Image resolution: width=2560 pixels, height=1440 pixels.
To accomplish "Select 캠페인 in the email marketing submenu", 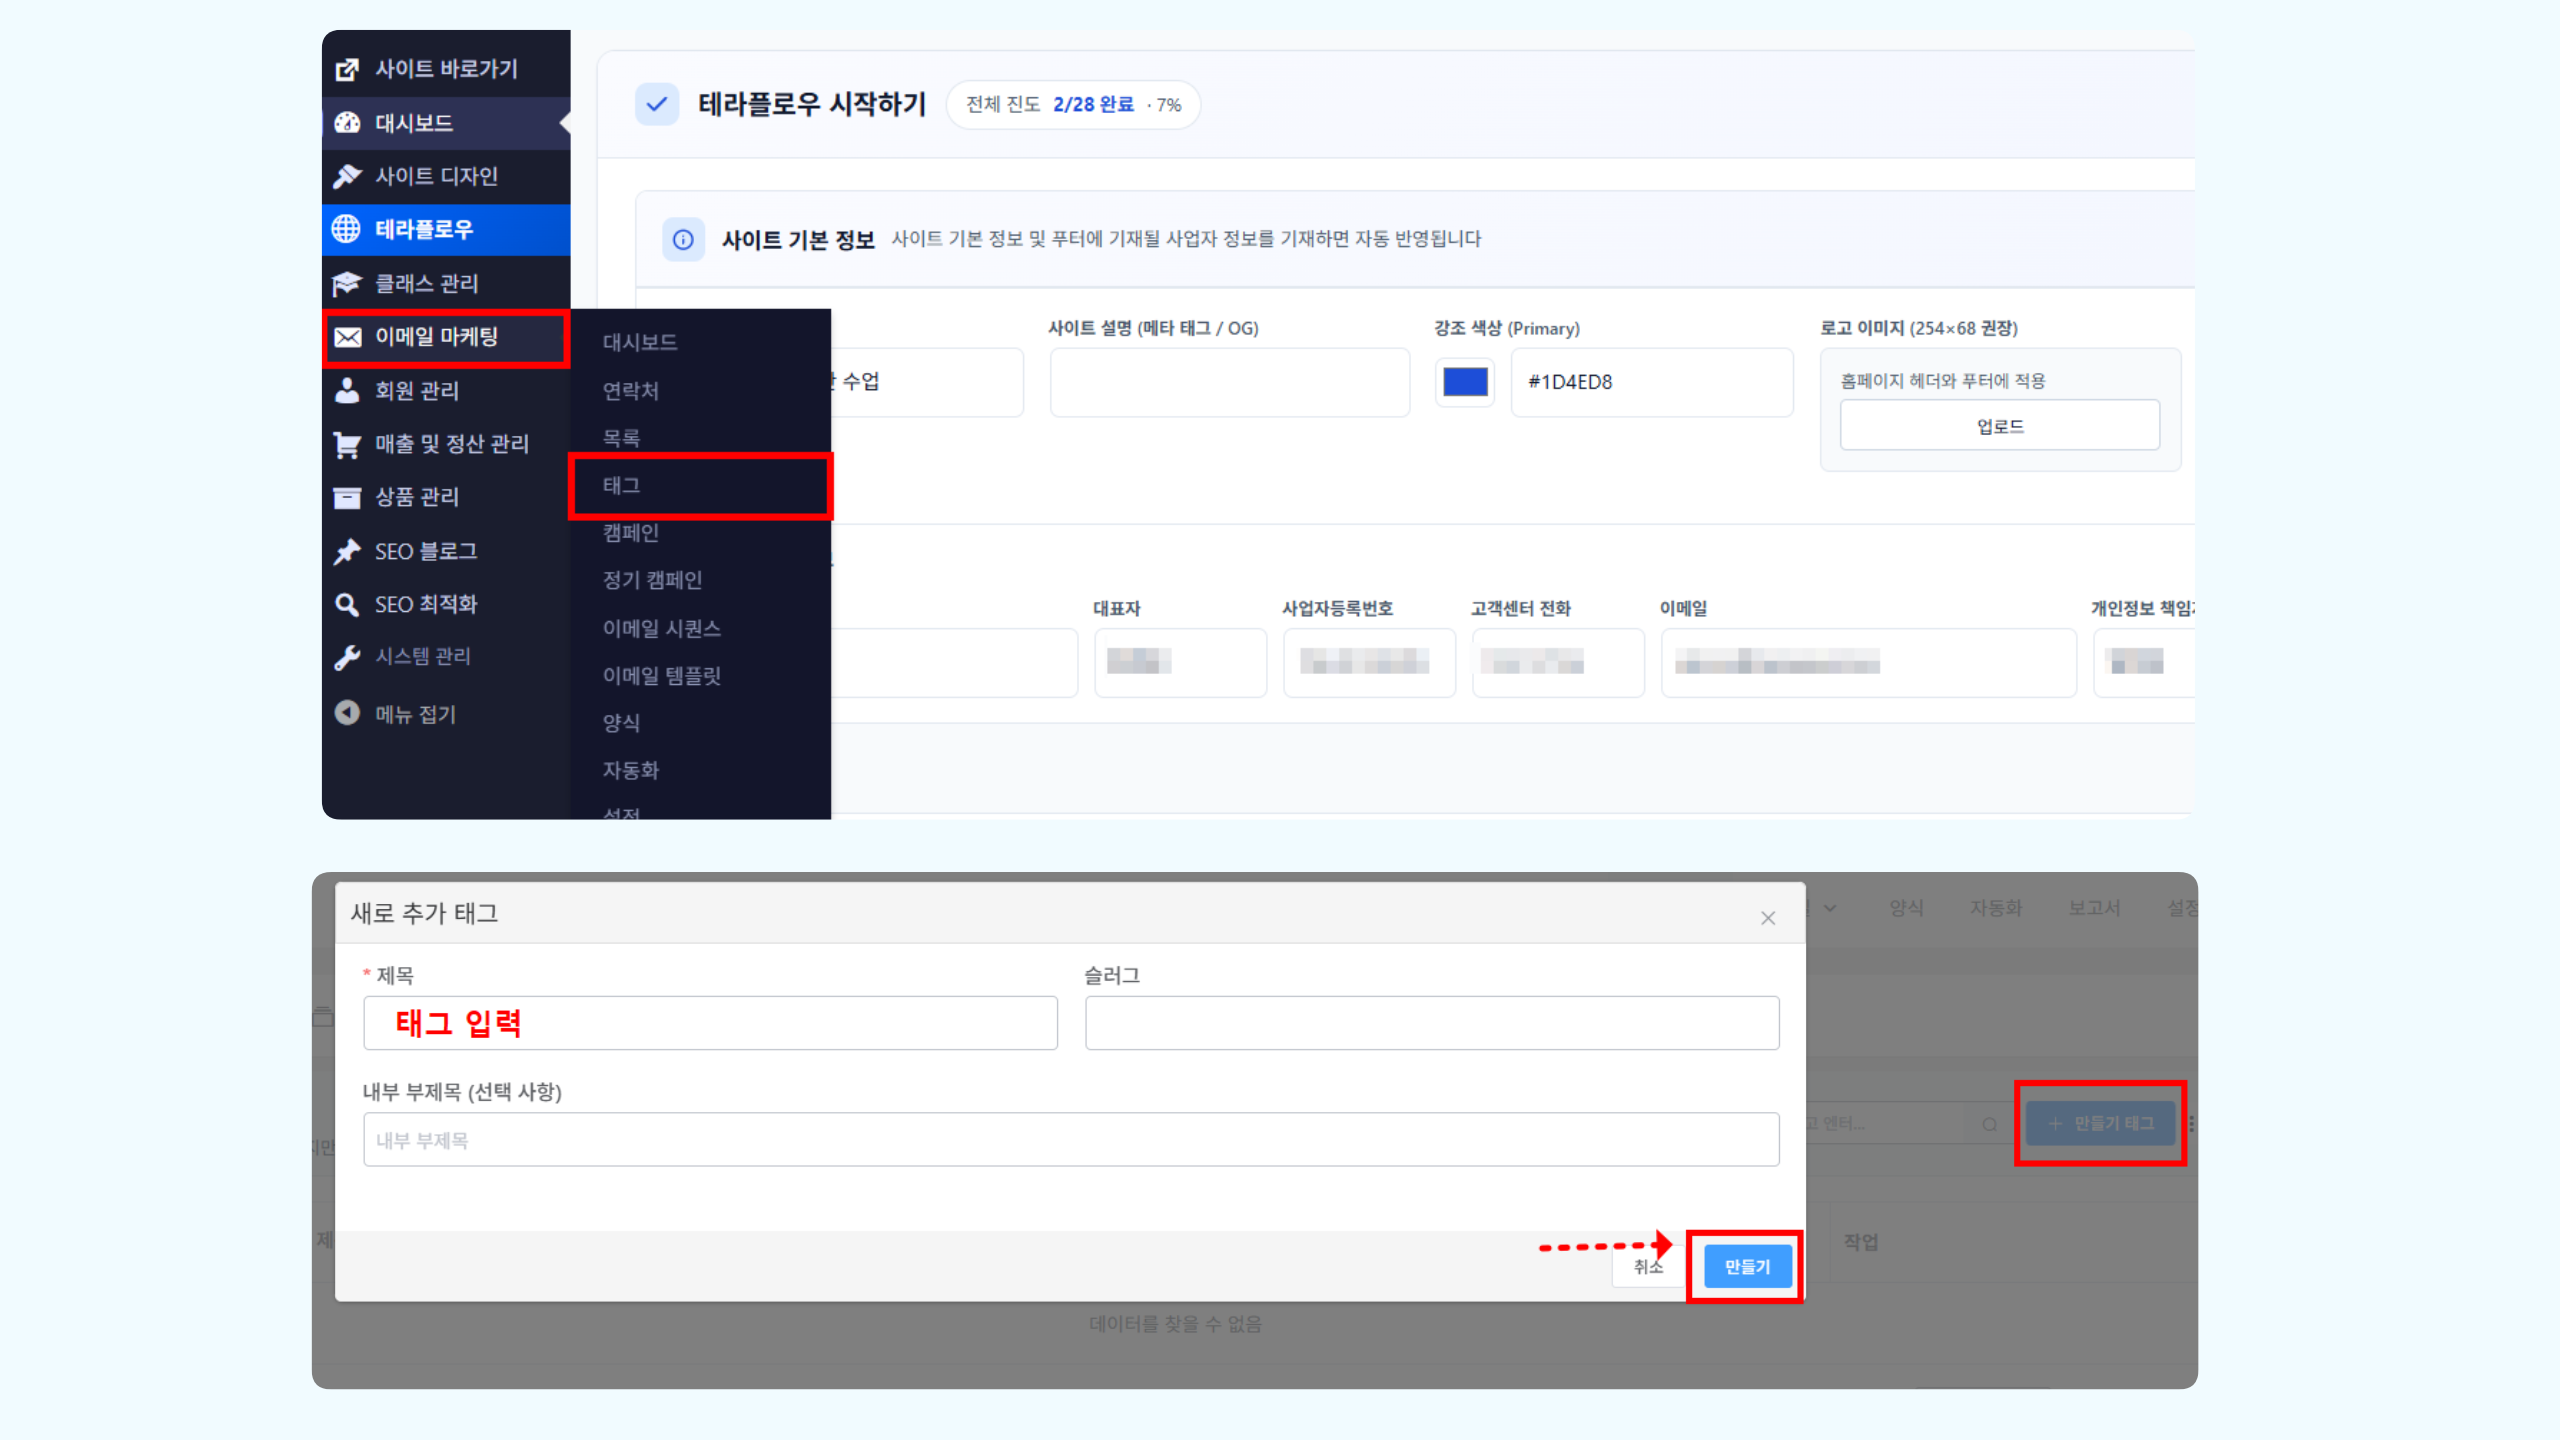I will coord(631,533).
